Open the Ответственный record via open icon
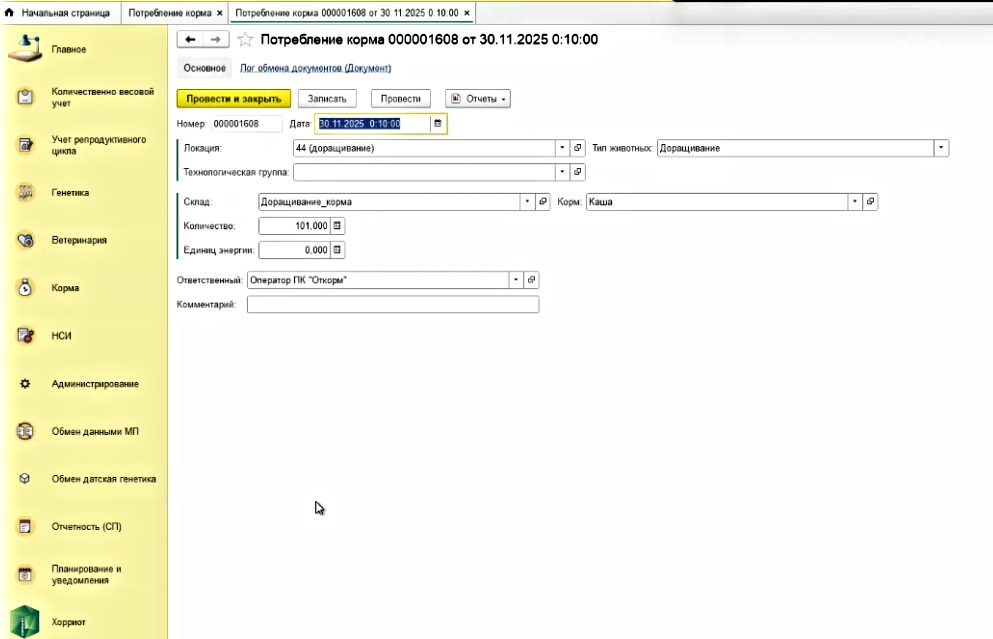Screen dimensions: 993x639 tap(531, 280)
